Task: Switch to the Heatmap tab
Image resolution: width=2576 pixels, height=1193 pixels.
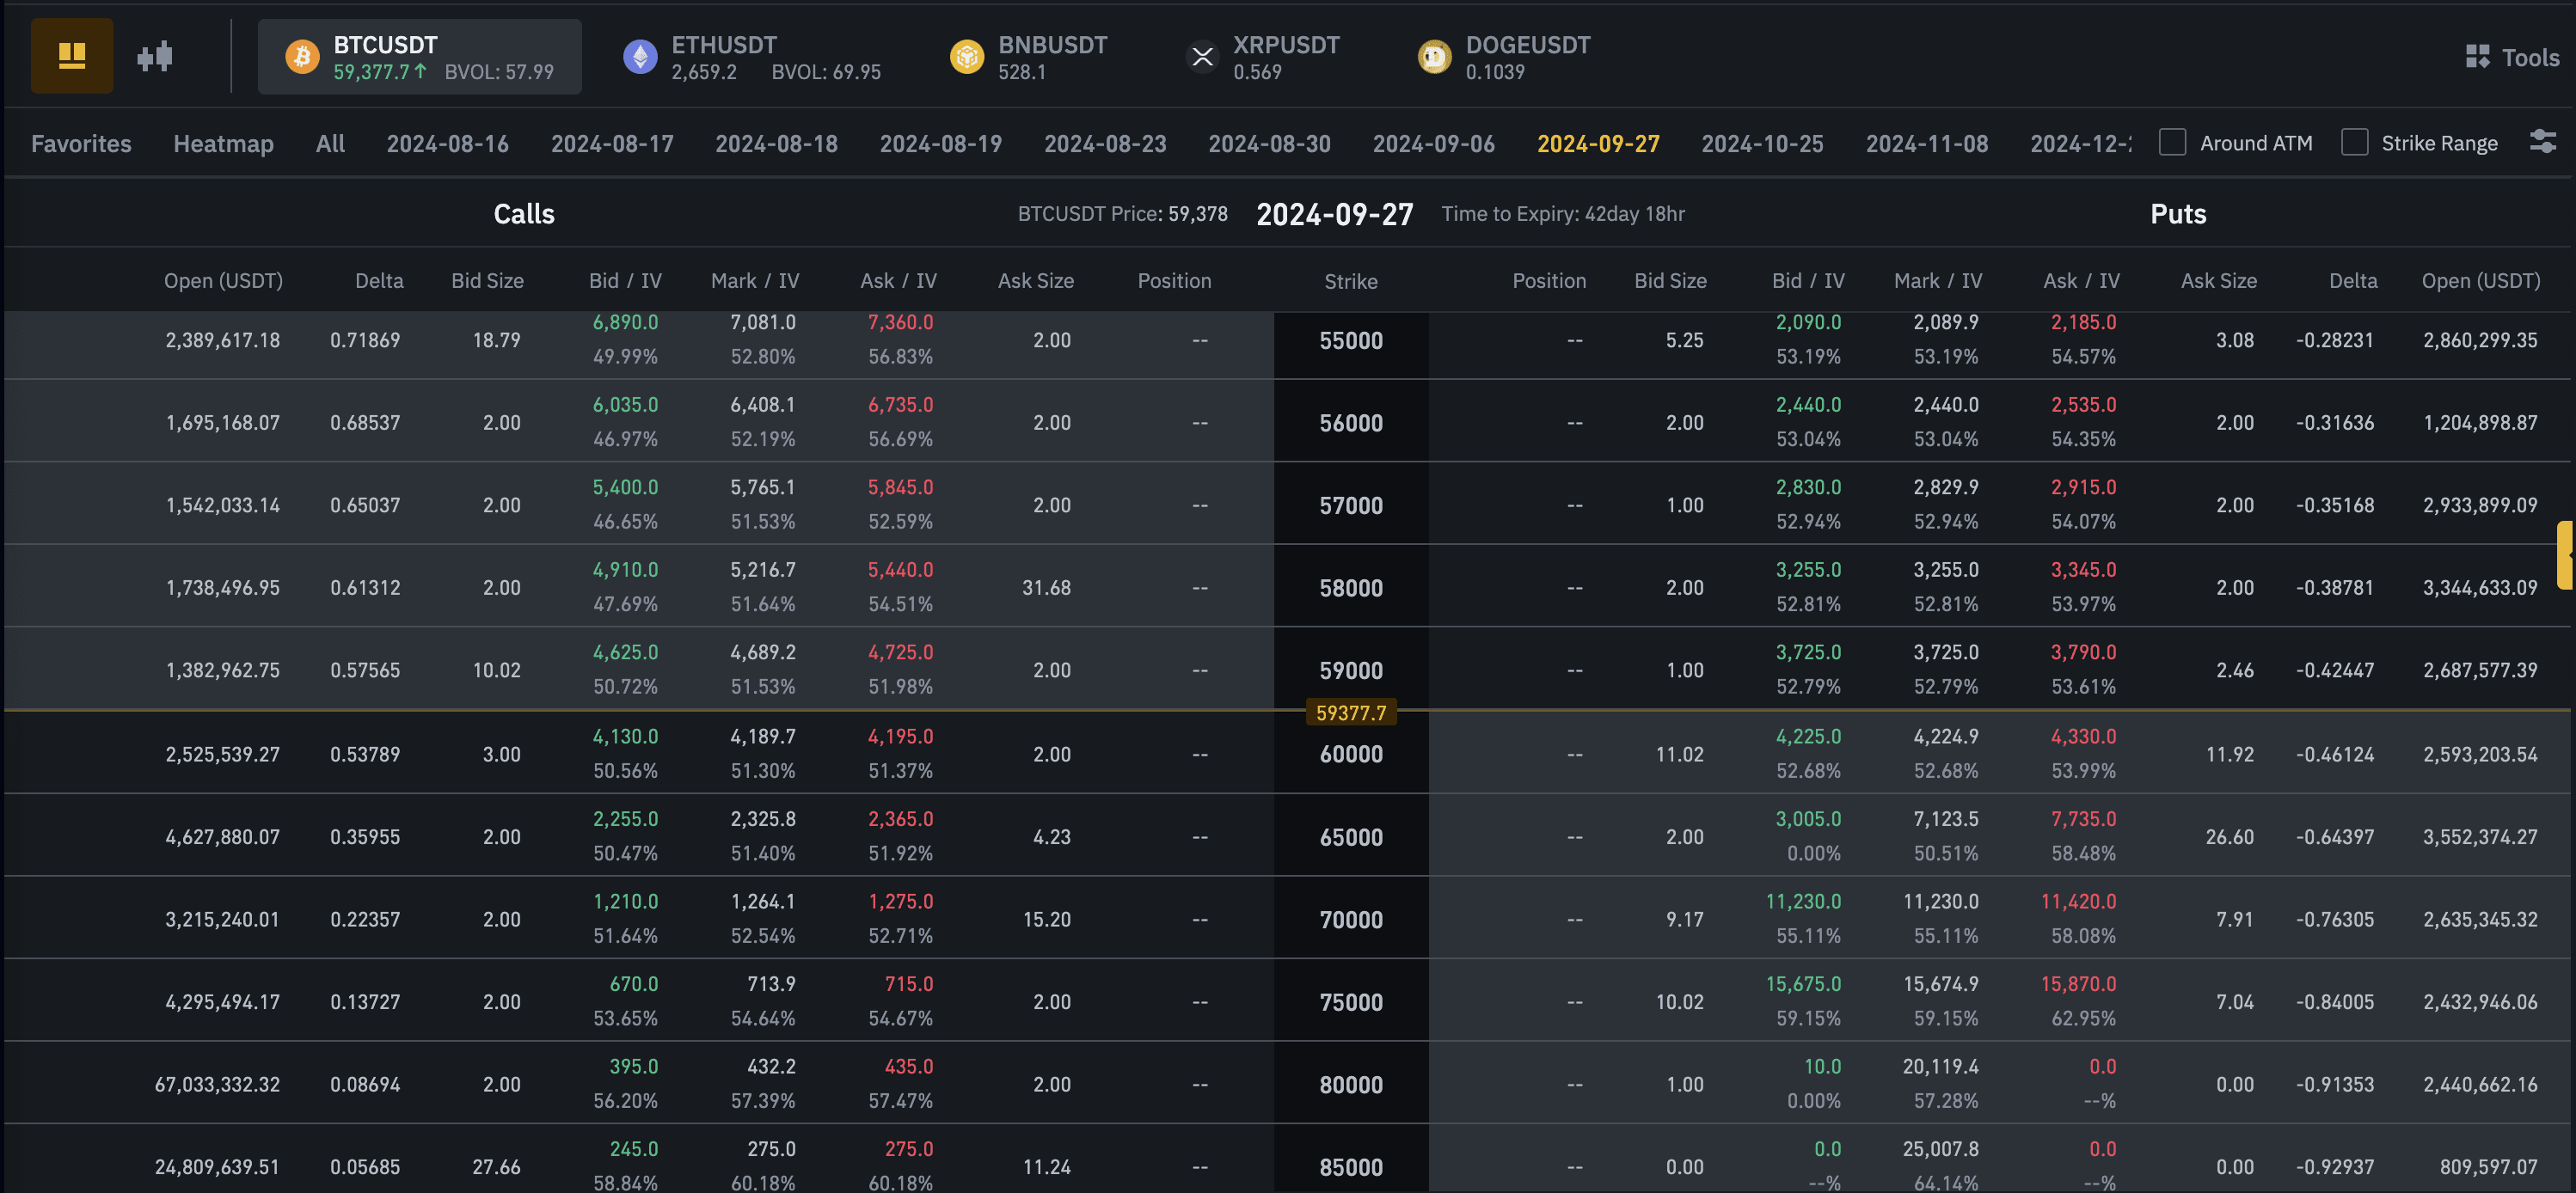Action: coord(223,143)
